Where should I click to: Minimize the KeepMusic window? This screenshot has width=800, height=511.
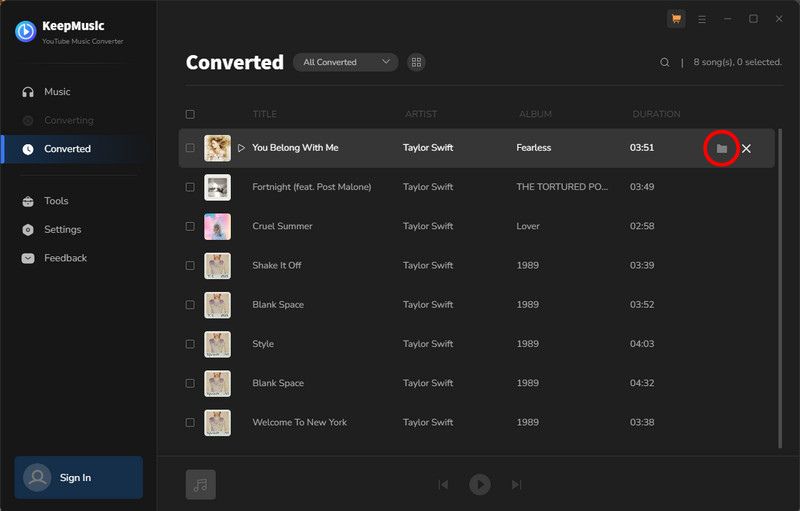[x=728, y=19]
